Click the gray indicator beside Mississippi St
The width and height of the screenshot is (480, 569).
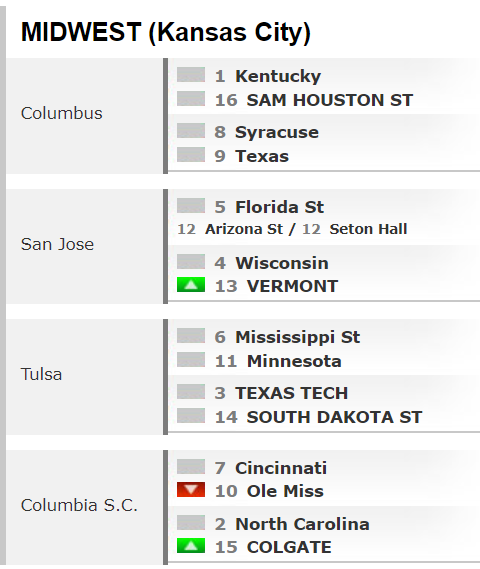tap(191, 336)
